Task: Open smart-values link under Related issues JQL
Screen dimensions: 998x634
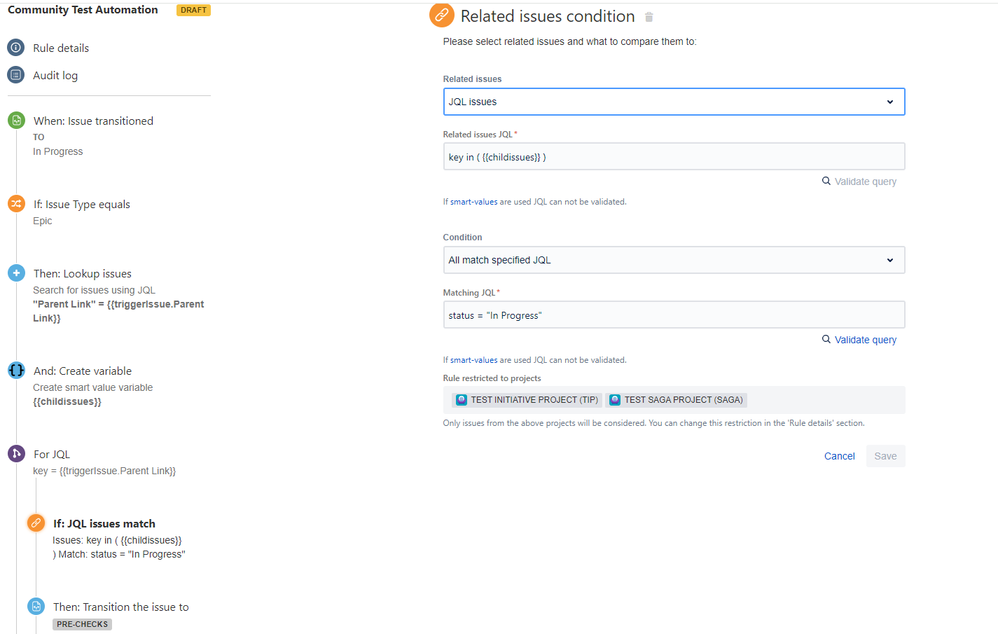Action: [x=474, y=202]
